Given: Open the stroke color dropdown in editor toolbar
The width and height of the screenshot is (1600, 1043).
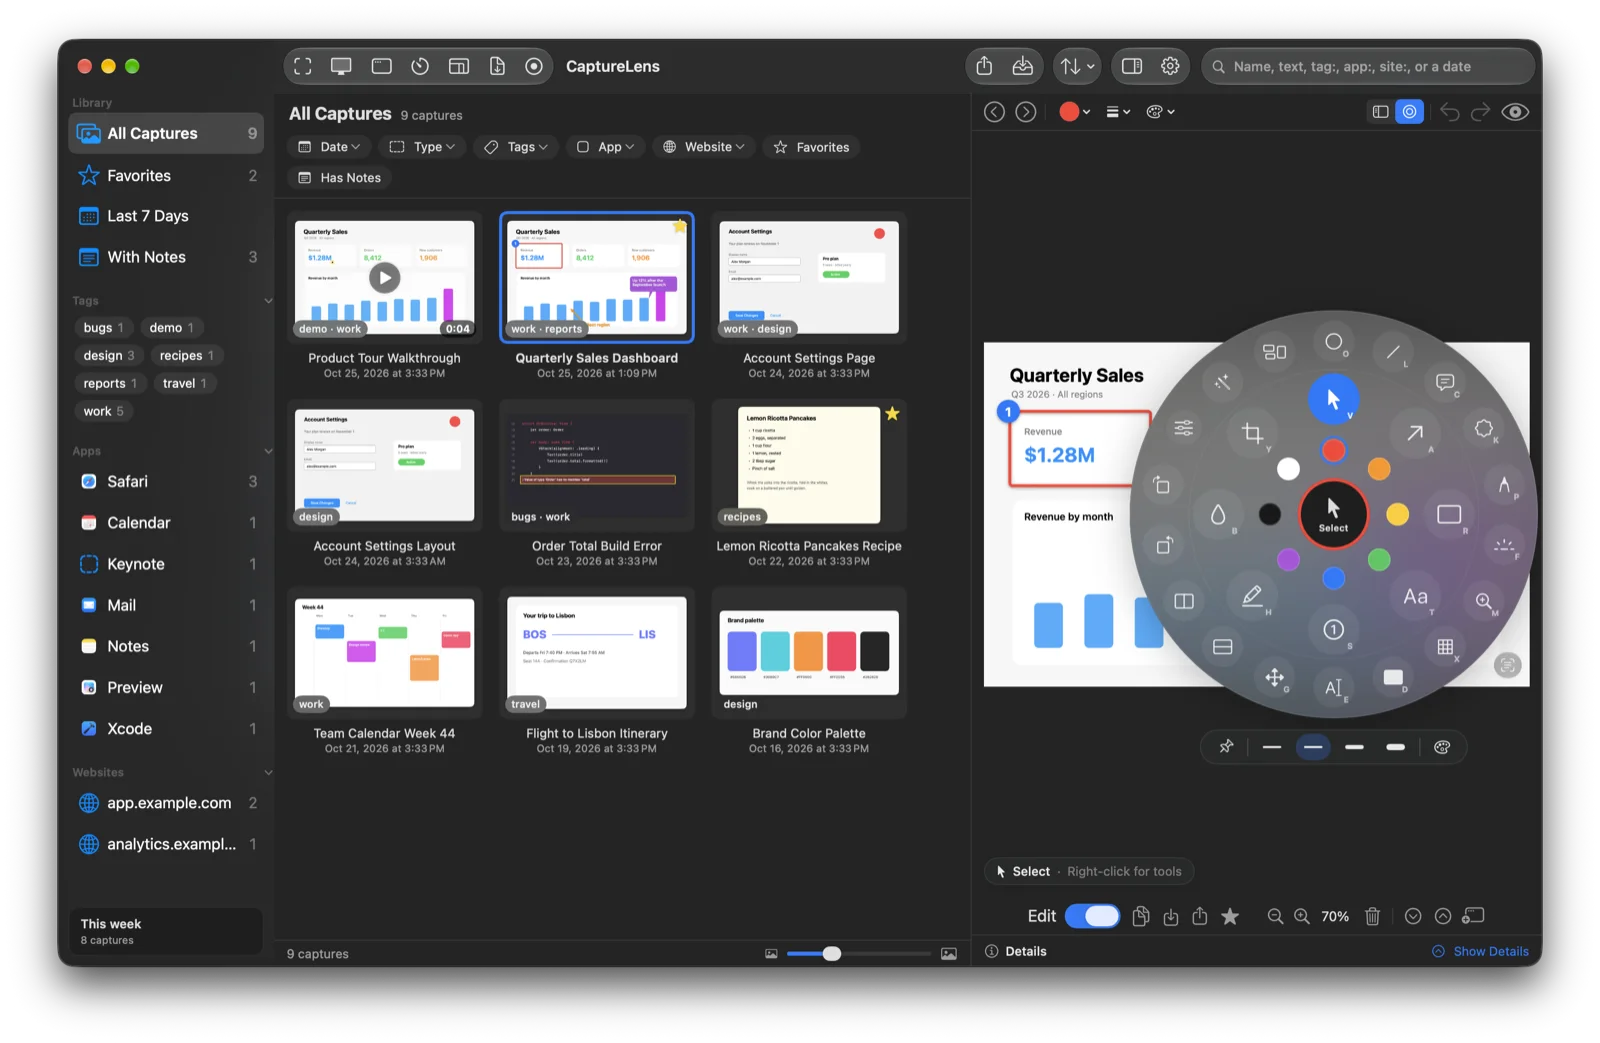Looking at the screenshot, I should pos(1075,112).
